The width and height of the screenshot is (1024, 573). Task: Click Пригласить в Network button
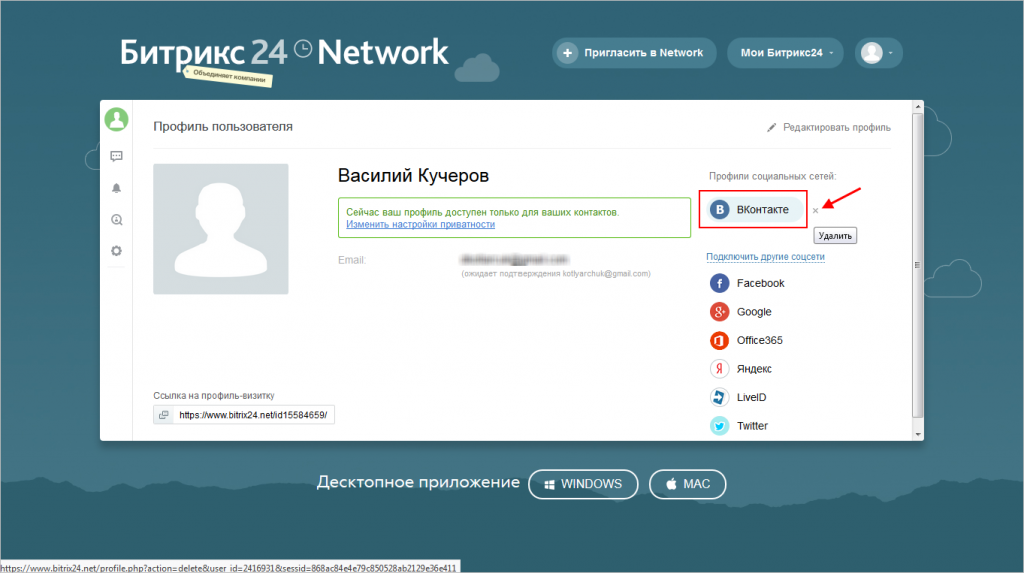pos(633,53)
